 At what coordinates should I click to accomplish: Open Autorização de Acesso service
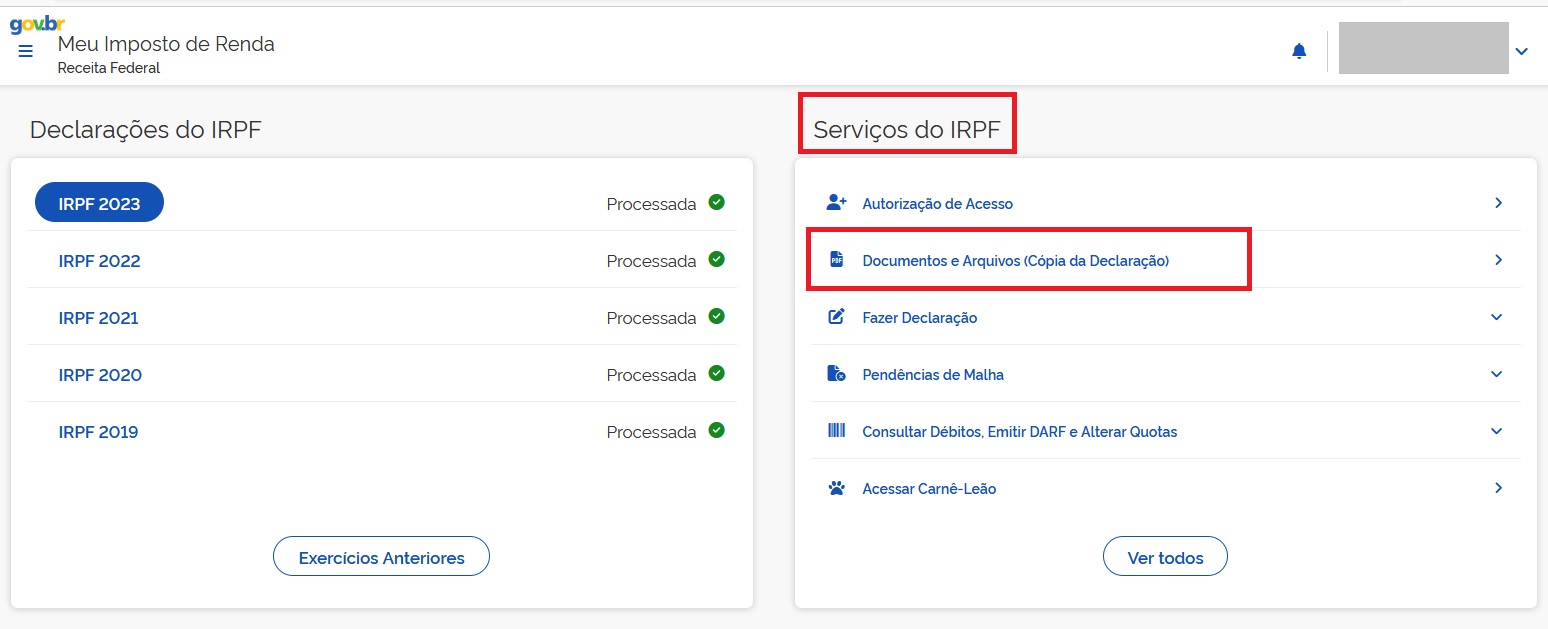[x=937, y=204]
